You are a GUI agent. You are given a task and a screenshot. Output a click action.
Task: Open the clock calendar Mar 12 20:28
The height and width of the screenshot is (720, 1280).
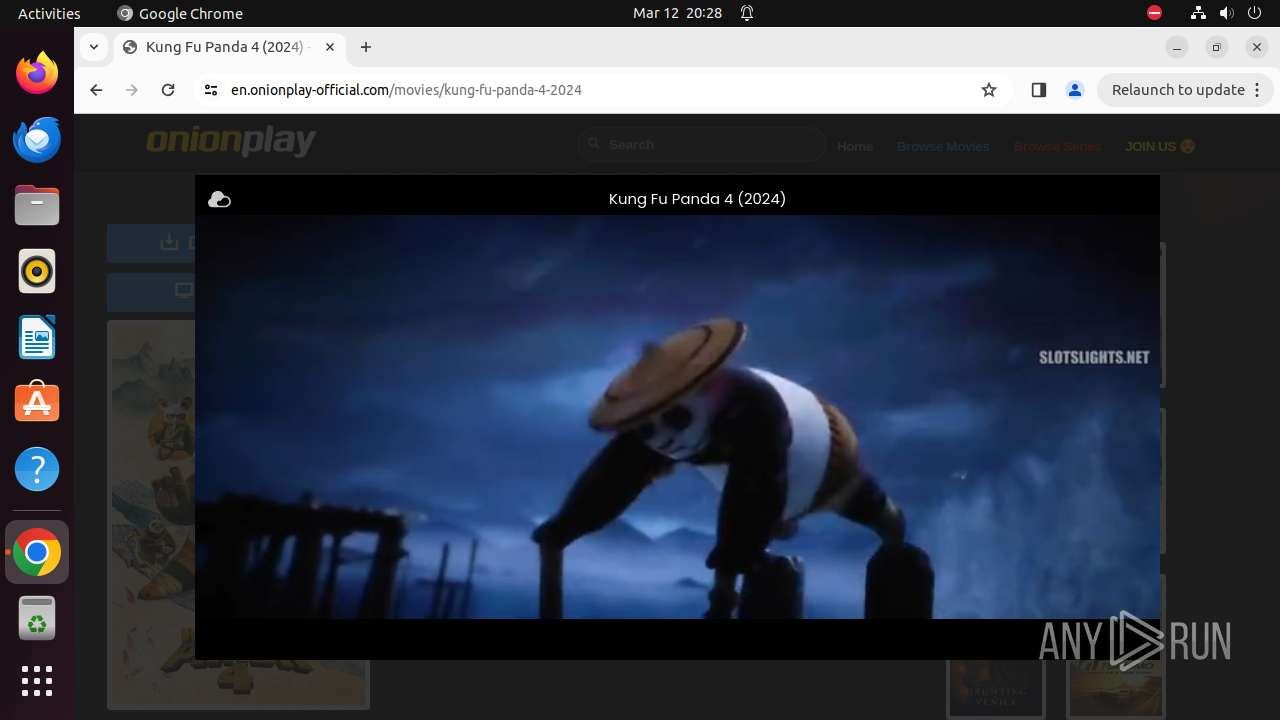(677, 13)
